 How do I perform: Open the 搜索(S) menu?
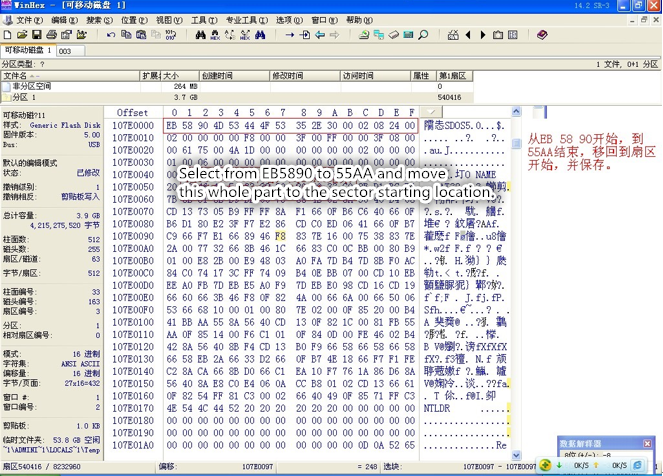(99, 20)
